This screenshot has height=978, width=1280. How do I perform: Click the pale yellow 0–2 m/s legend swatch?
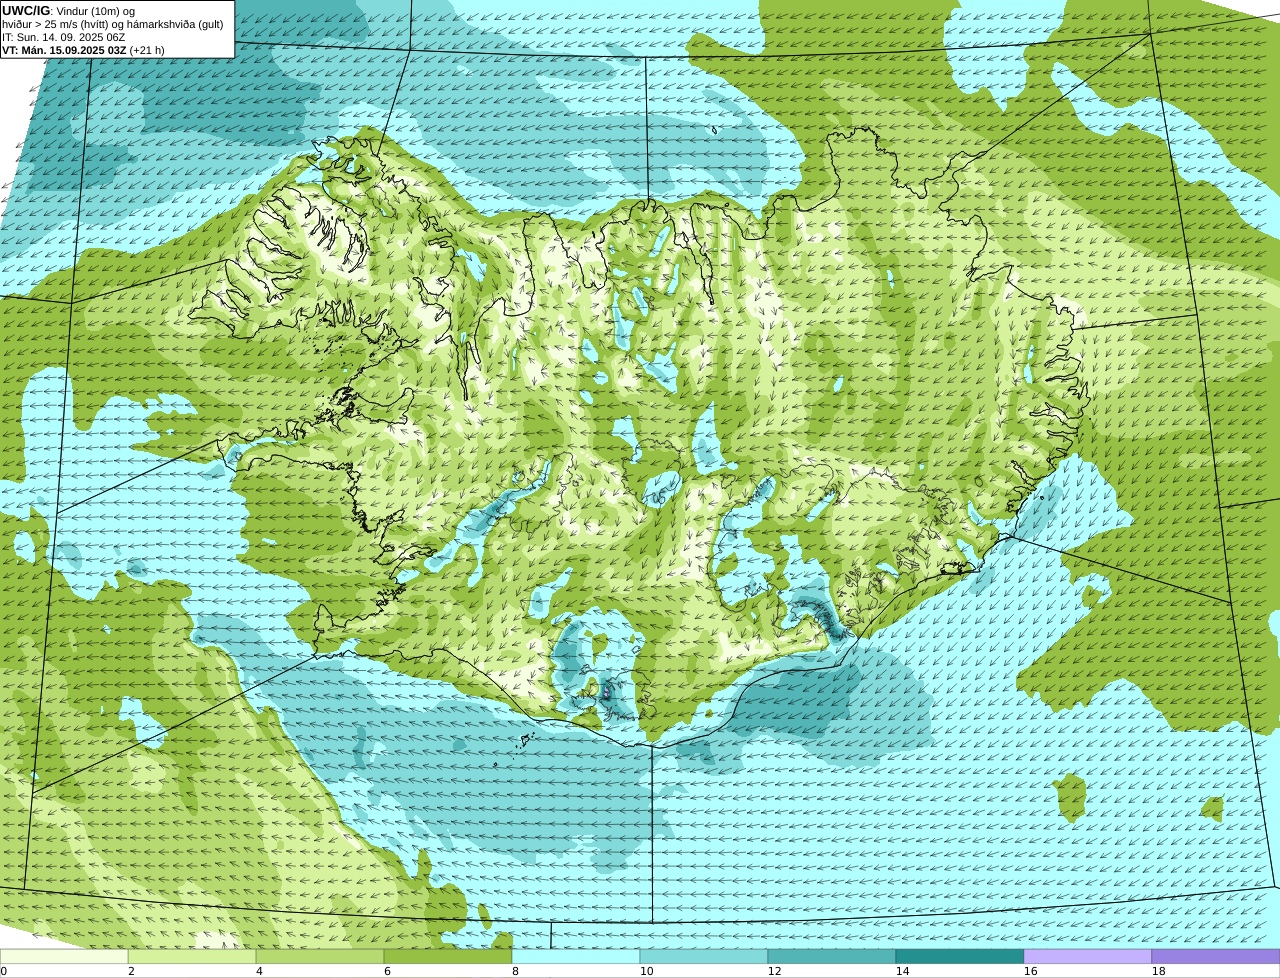pyautogui.click(x=64, y=957)
